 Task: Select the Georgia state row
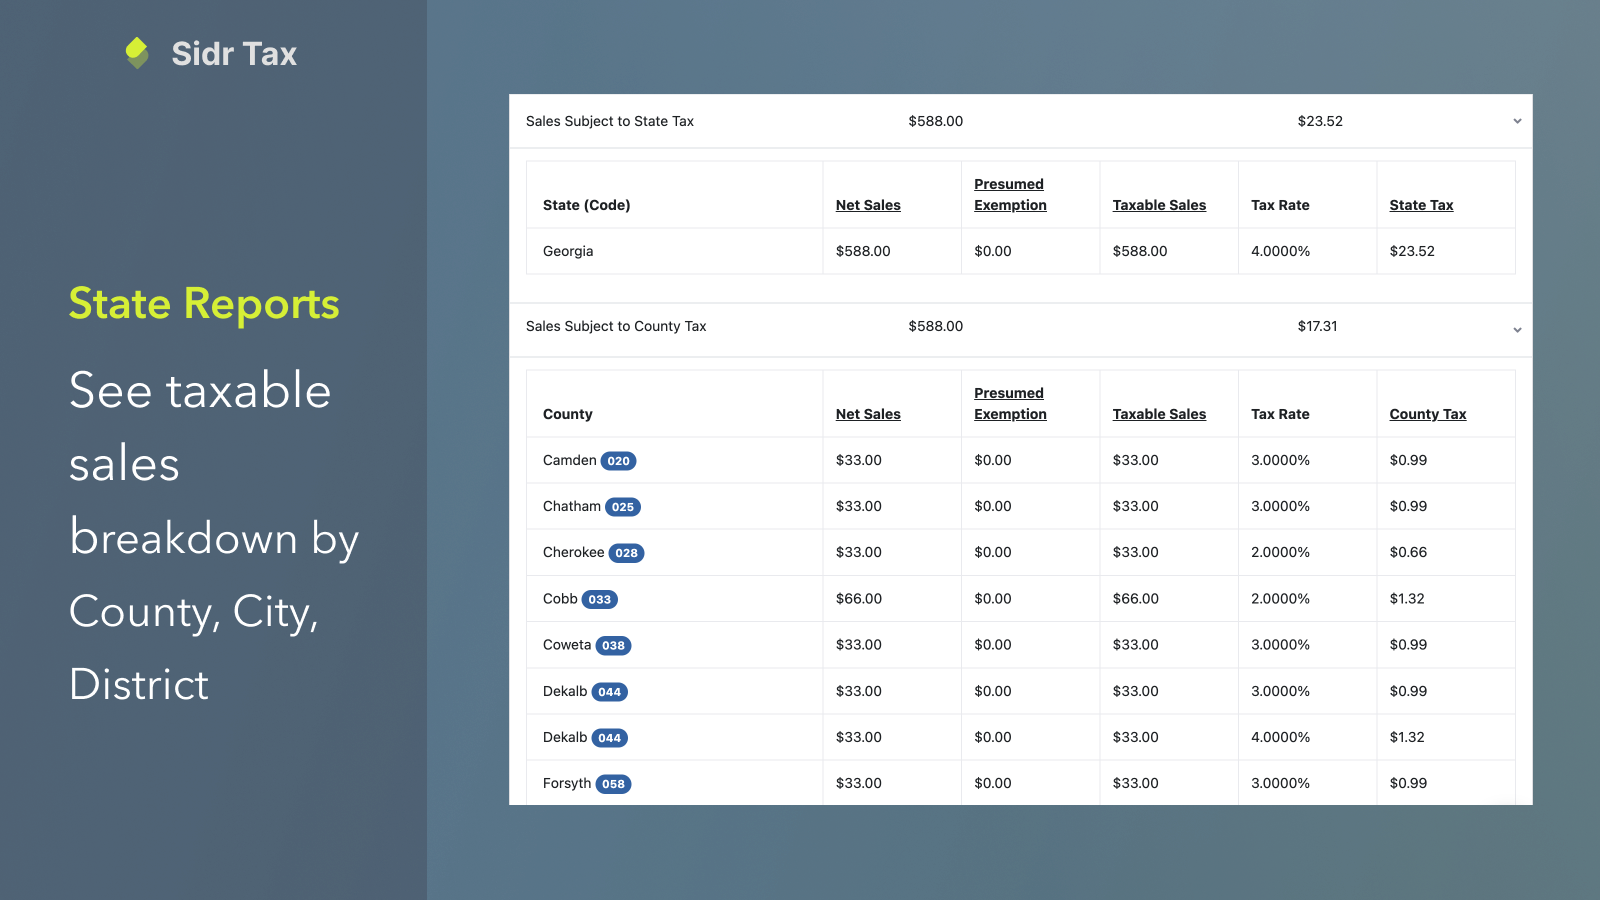(x=1021, y=251)
